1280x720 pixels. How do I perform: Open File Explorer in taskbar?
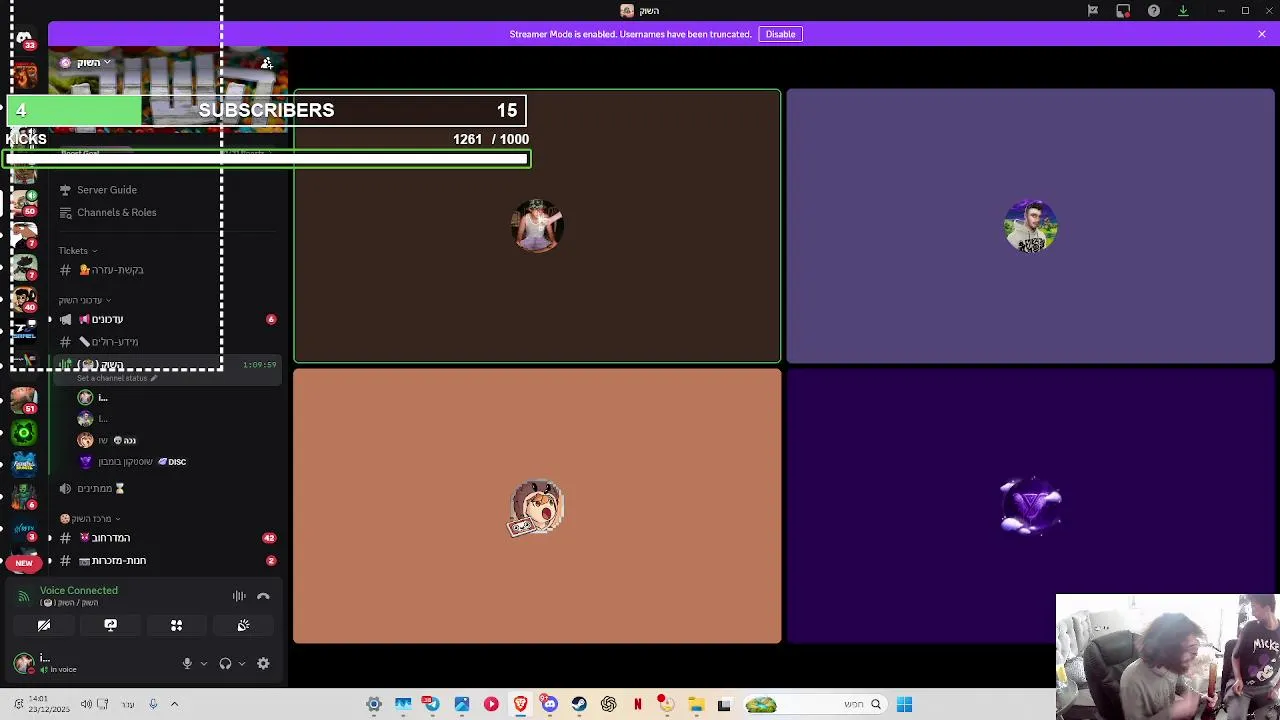click(x=696, y=704)
